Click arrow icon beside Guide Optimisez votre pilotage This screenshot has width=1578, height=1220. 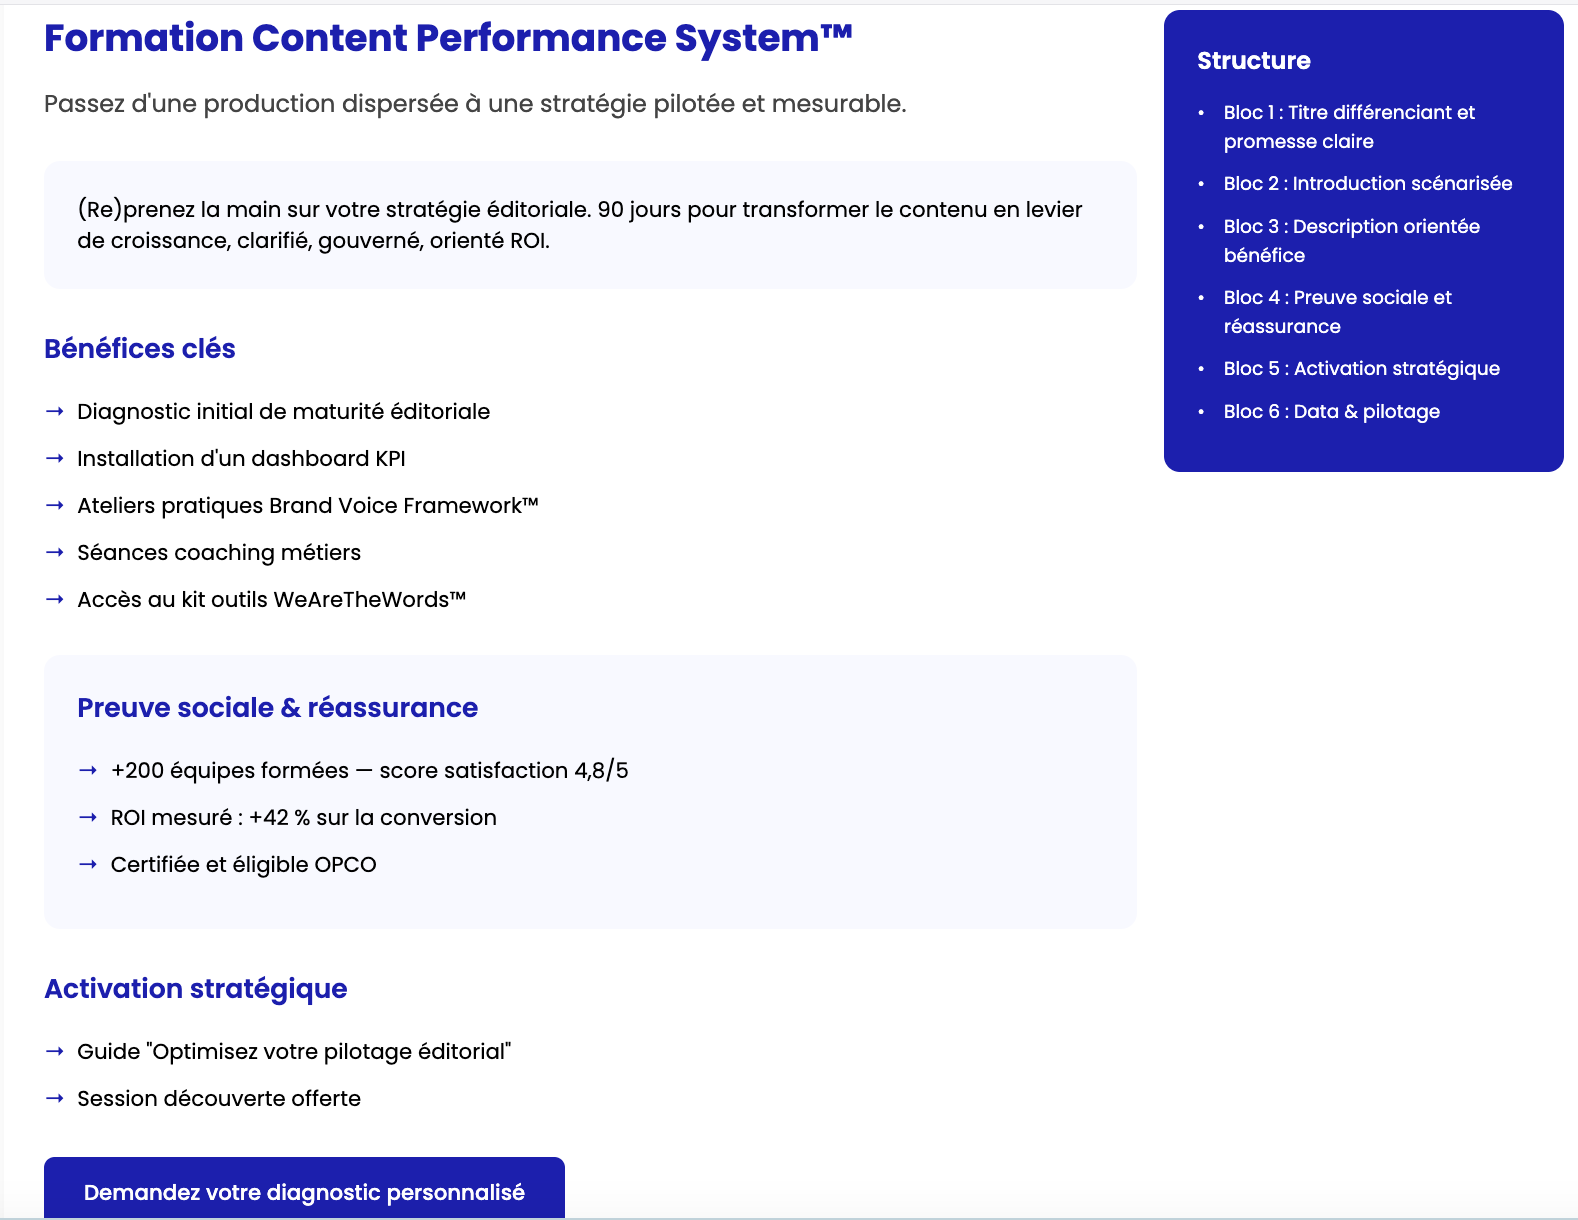point(55,1052)
